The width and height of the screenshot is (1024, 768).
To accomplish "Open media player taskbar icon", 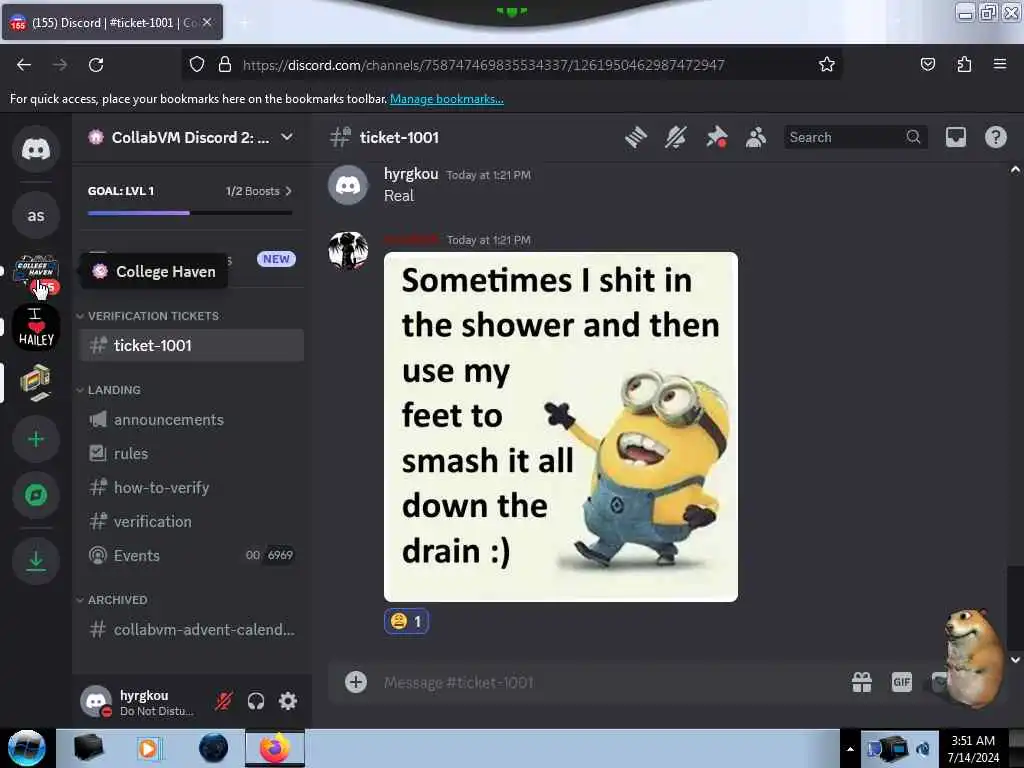I will pyautogui.click(x=148, y=748).
